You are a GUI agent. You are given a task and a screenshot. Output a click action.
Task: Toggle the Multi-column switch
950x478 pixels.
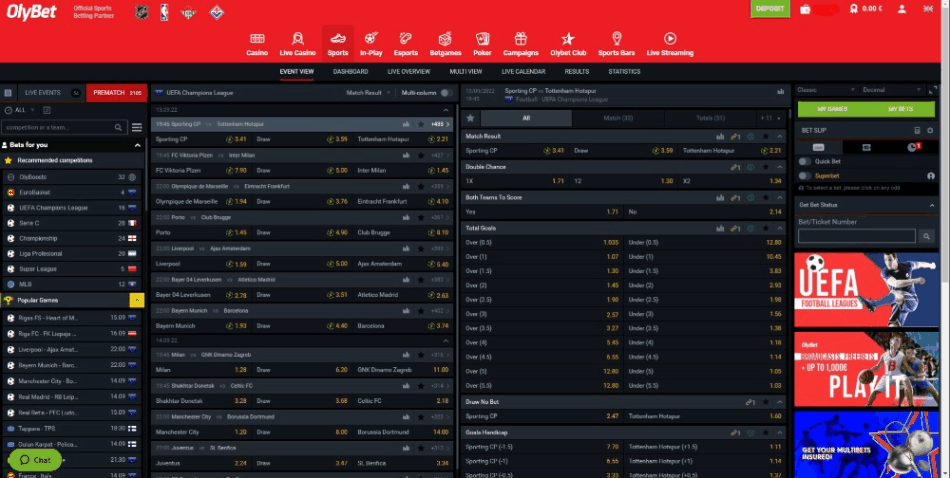point(447,93)
